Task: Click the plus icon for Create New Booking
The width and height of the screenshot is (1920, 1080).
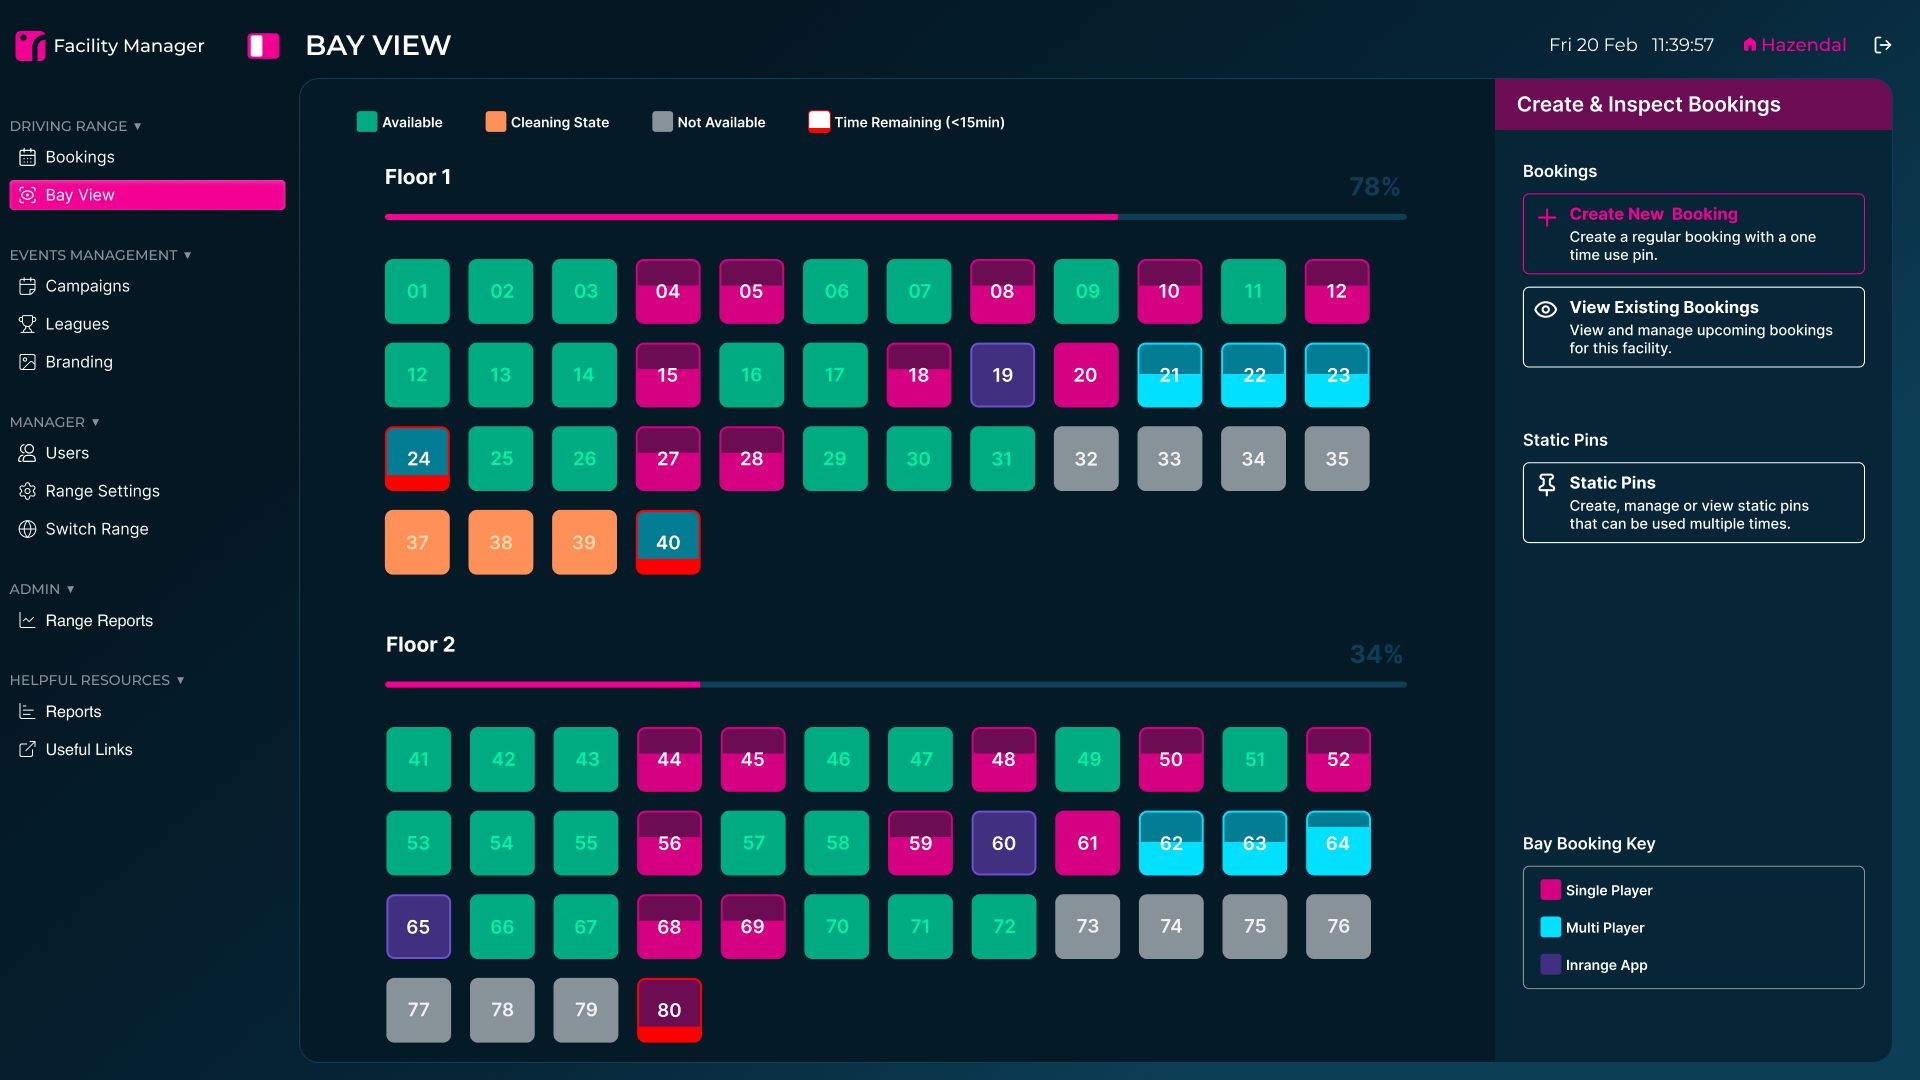Action: click(x=1546, y=218)
